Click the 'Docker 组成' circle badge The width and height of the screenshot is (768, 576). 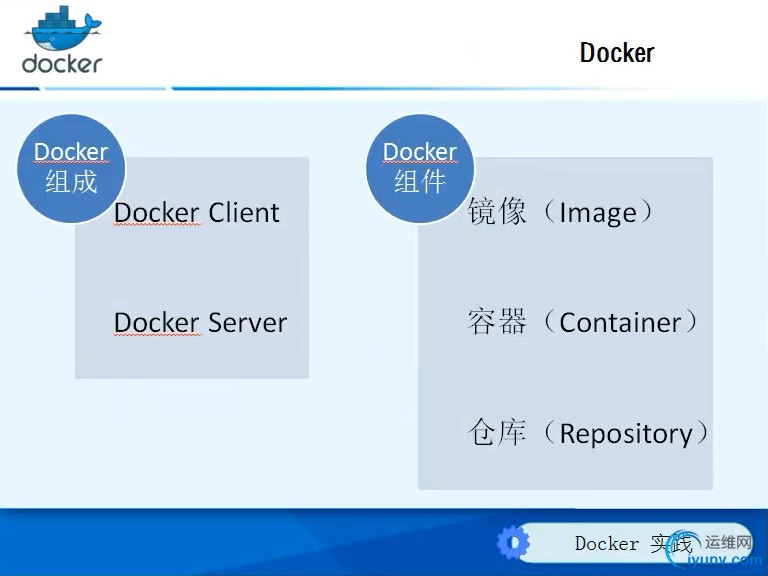pyautogui.click(x=72, y=168)
